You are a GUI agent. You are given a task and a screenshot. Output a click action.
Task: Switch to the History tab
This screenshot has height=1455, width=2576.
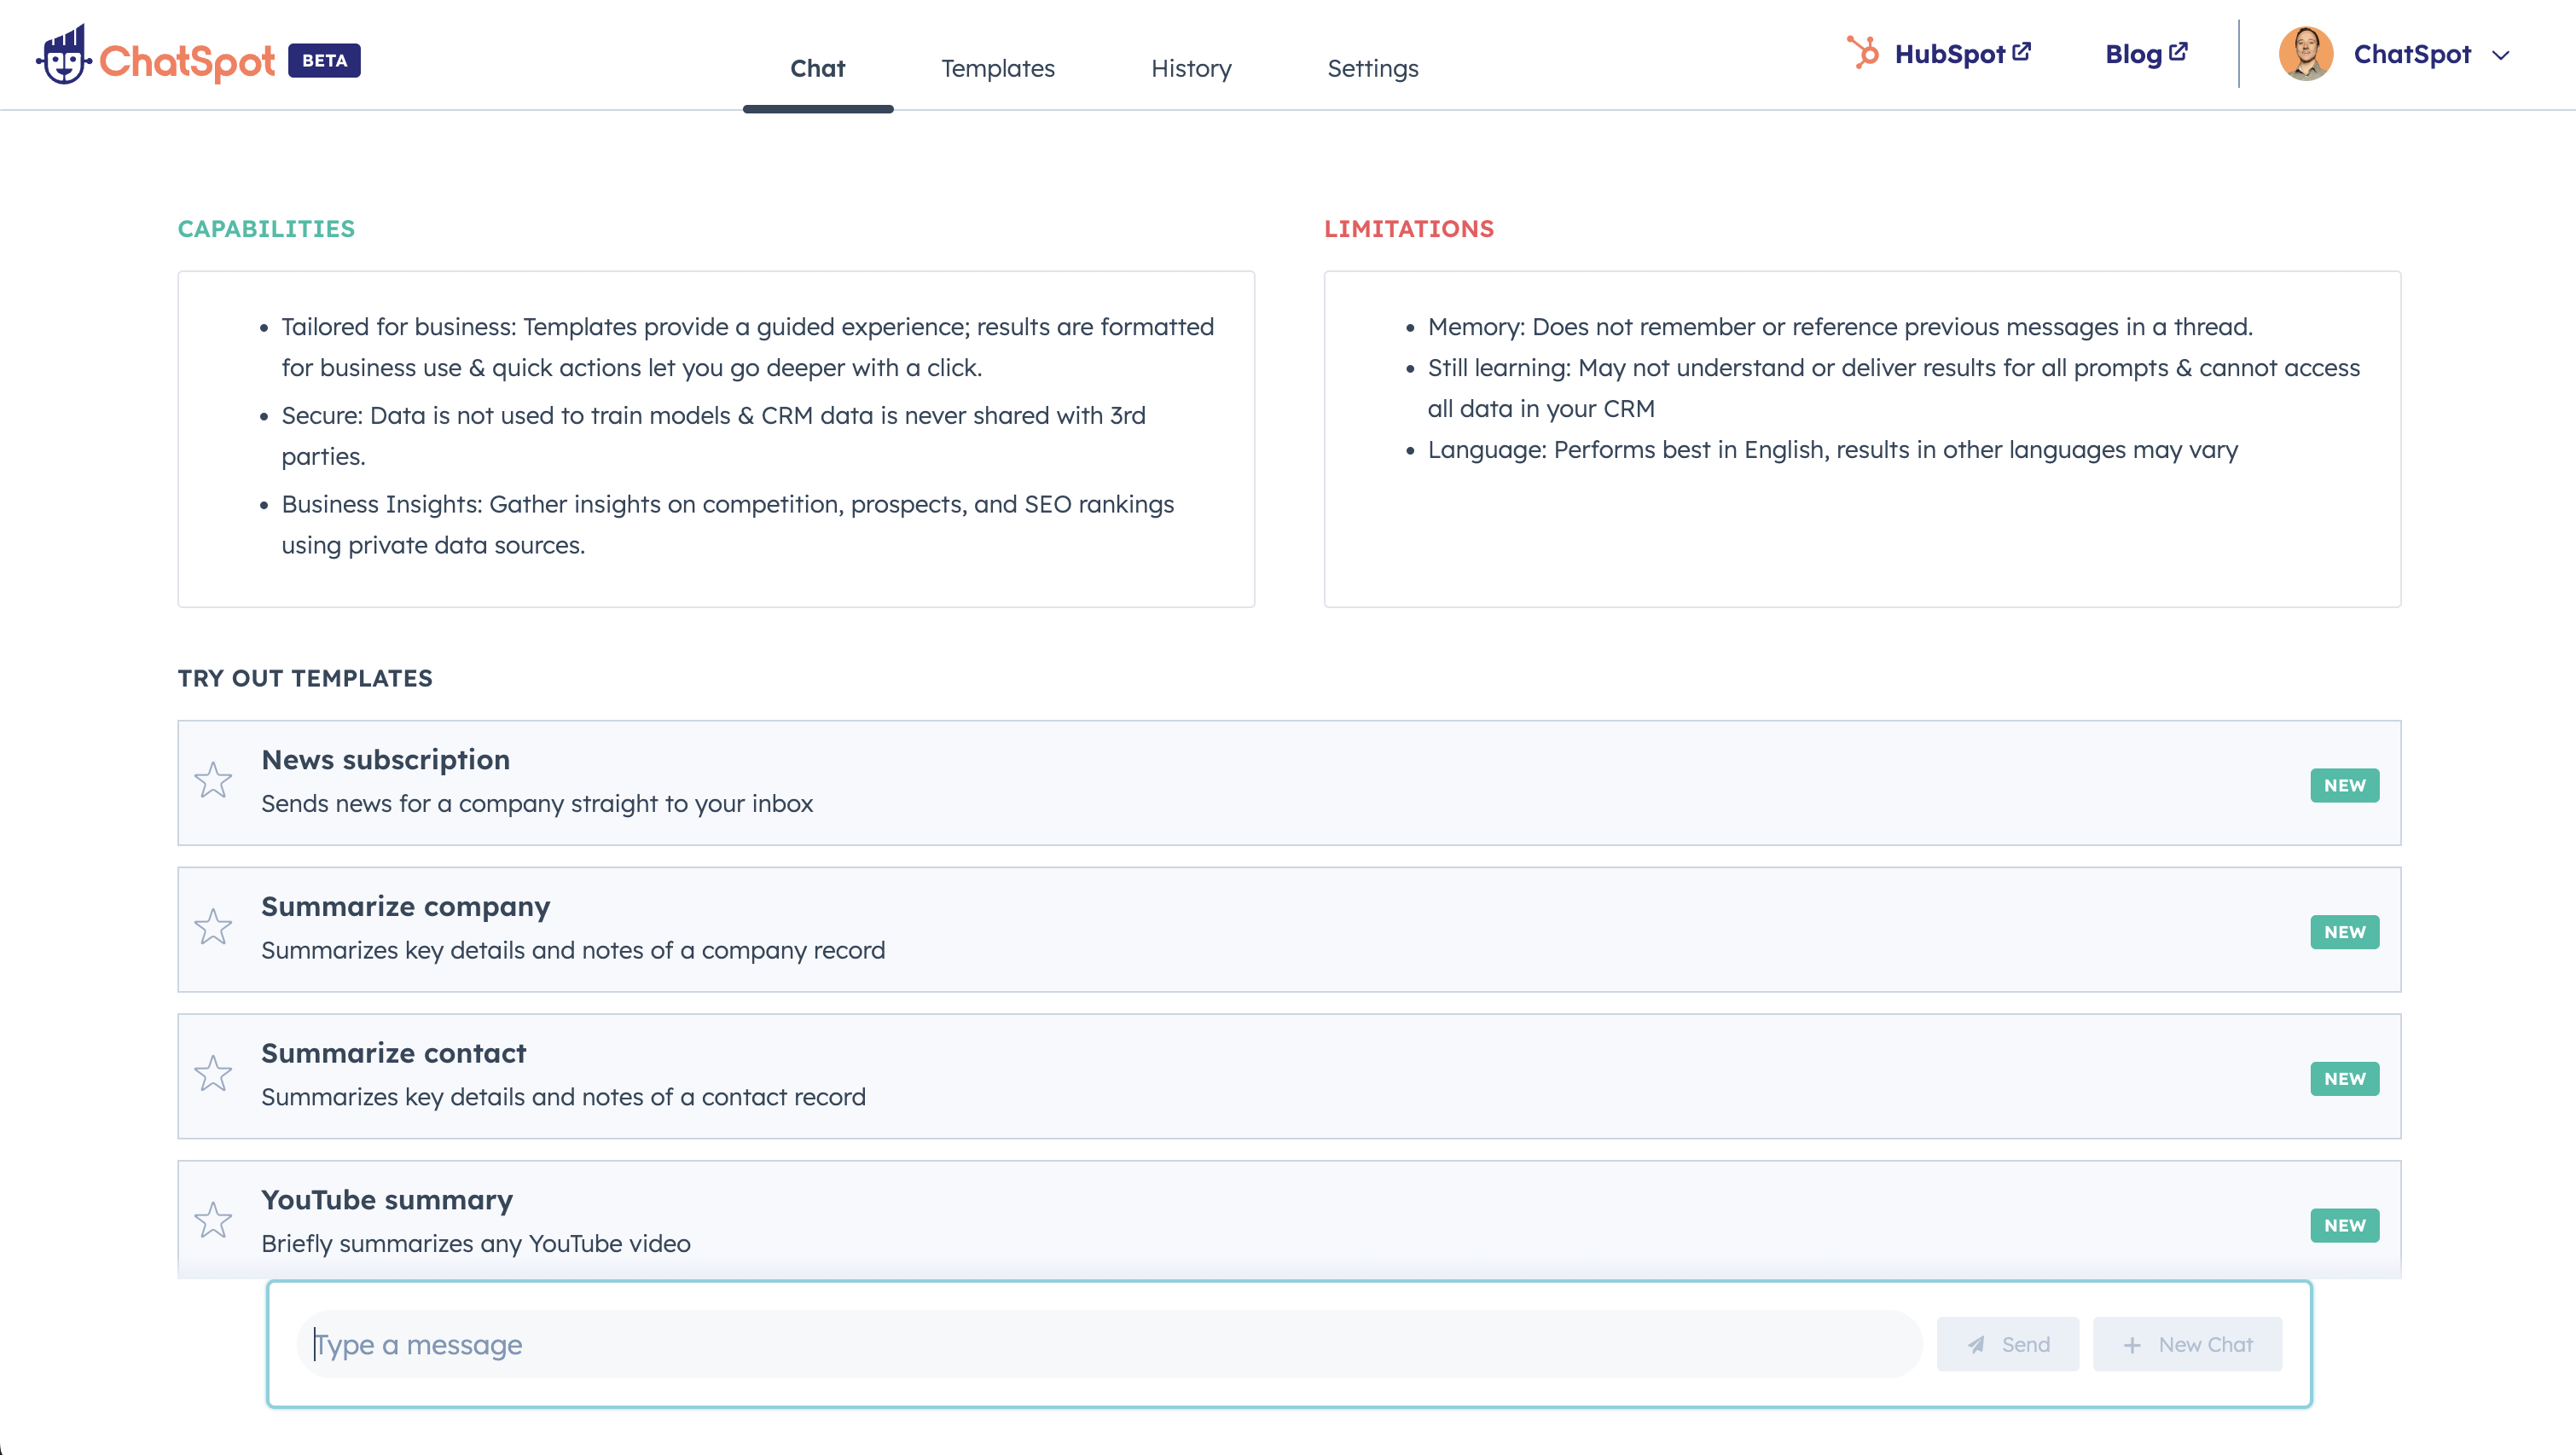[1191, 67]
